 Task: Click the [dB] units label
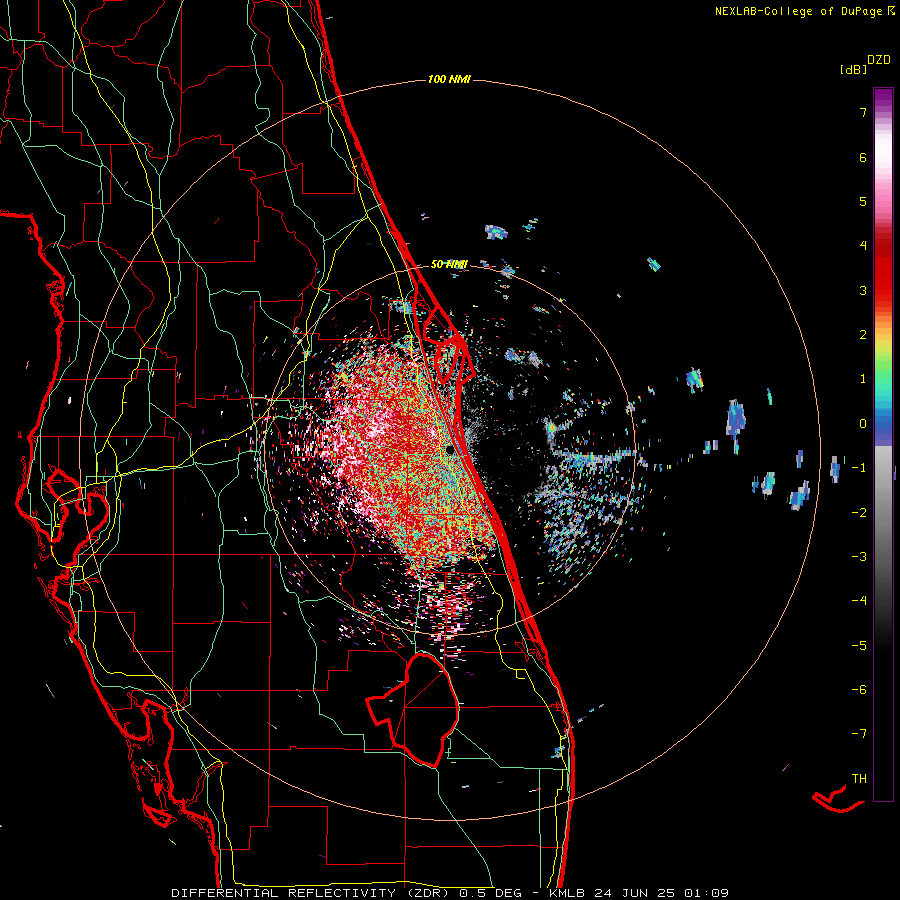coord(853,69)
